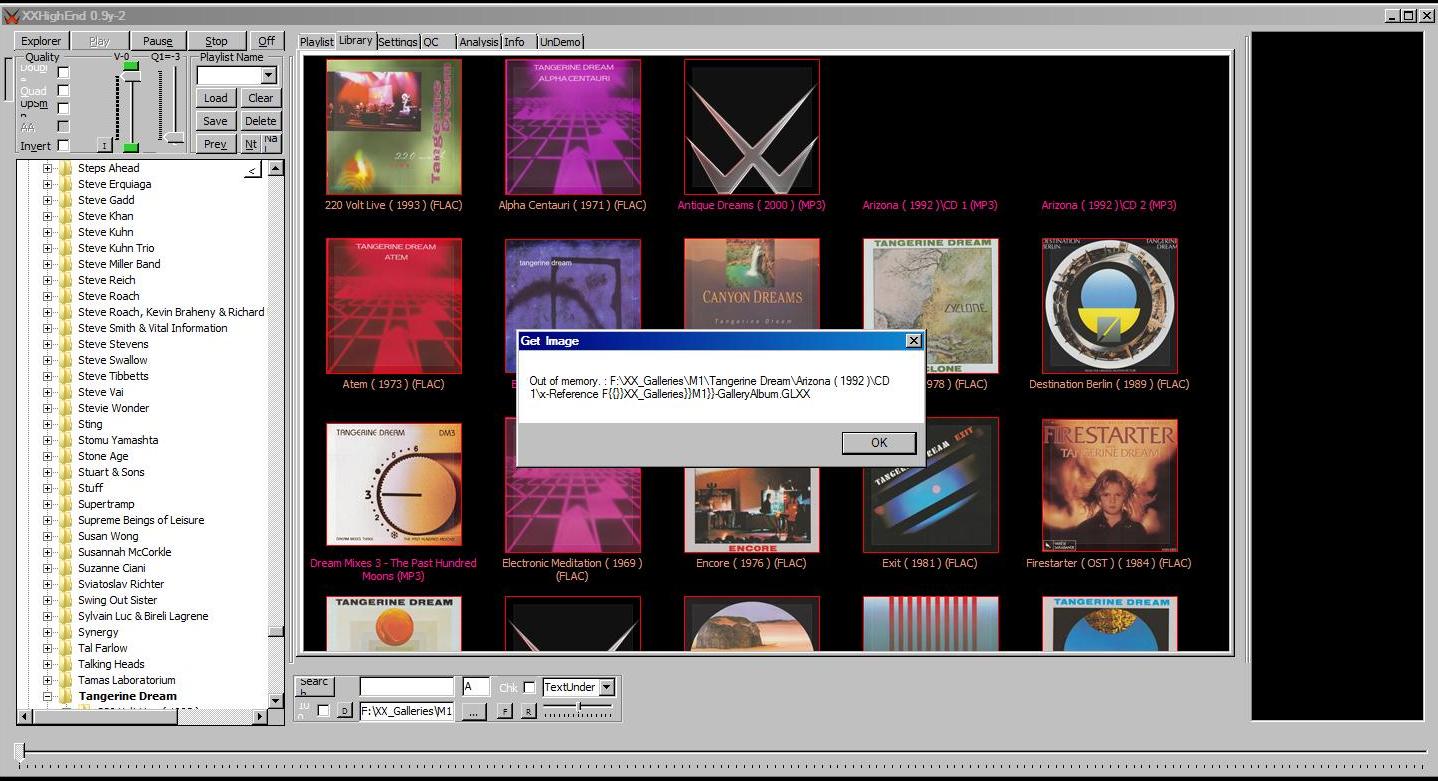Click the '<' collapse button above the artist tree
The height and width of the screenshot is (781, 1438).
(x=252, y=171)
